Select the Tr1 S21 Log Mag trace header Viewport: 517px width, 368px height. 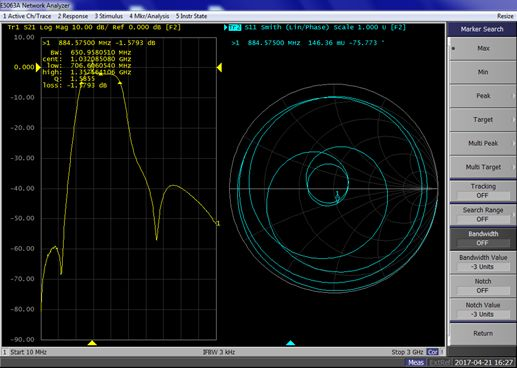click(x=94, y=27)
